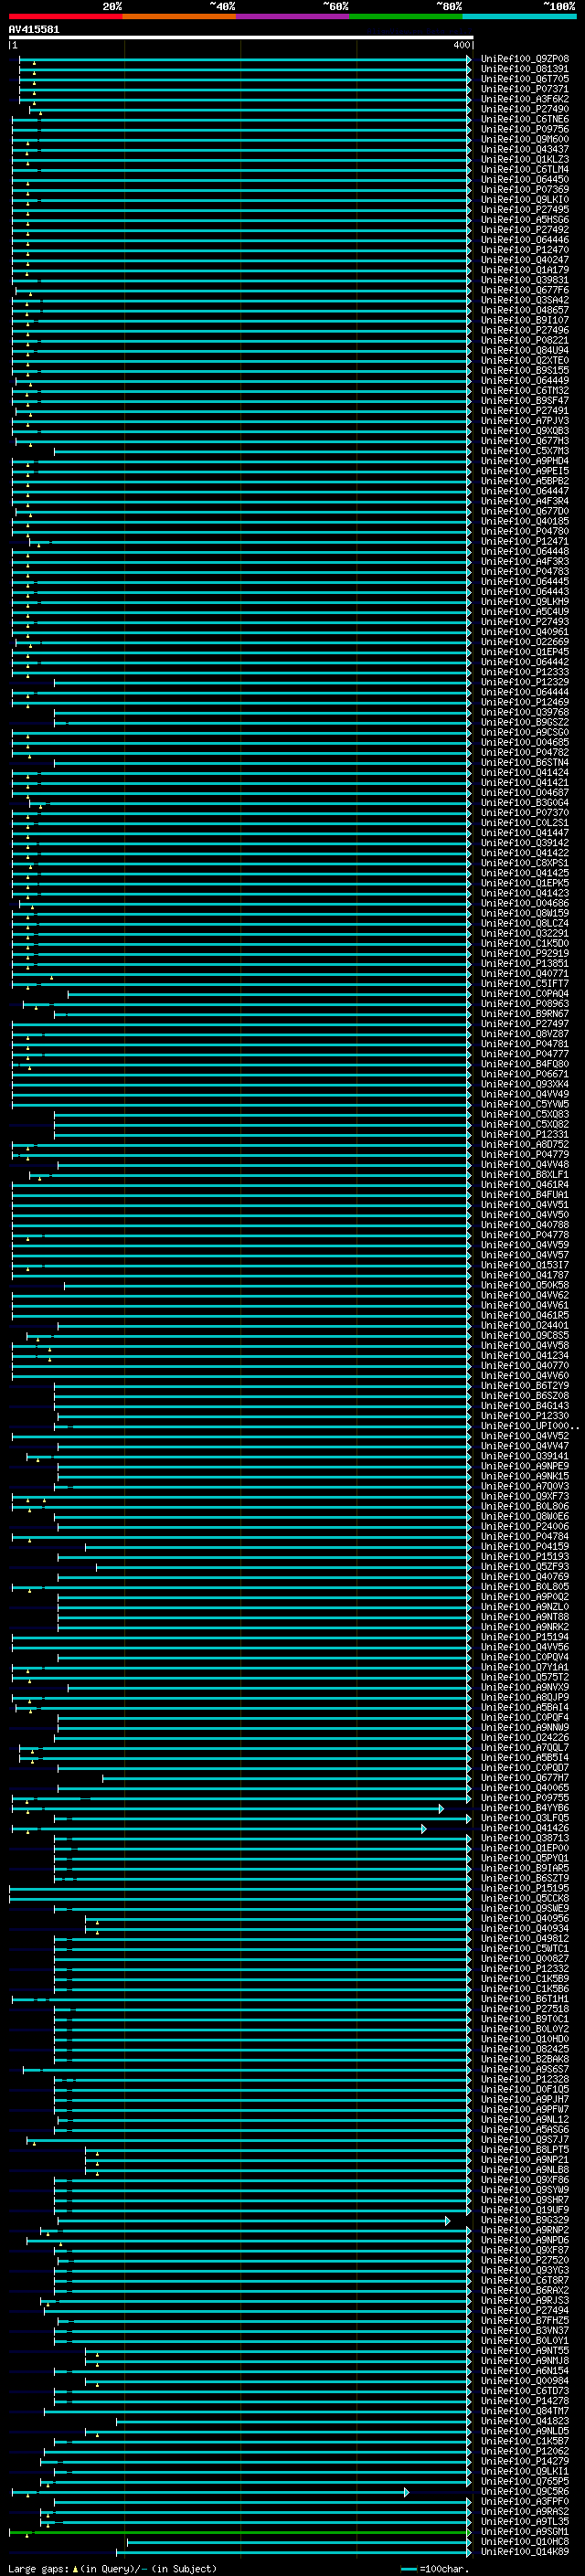Click the green ~80% identity legend segment

406,17
